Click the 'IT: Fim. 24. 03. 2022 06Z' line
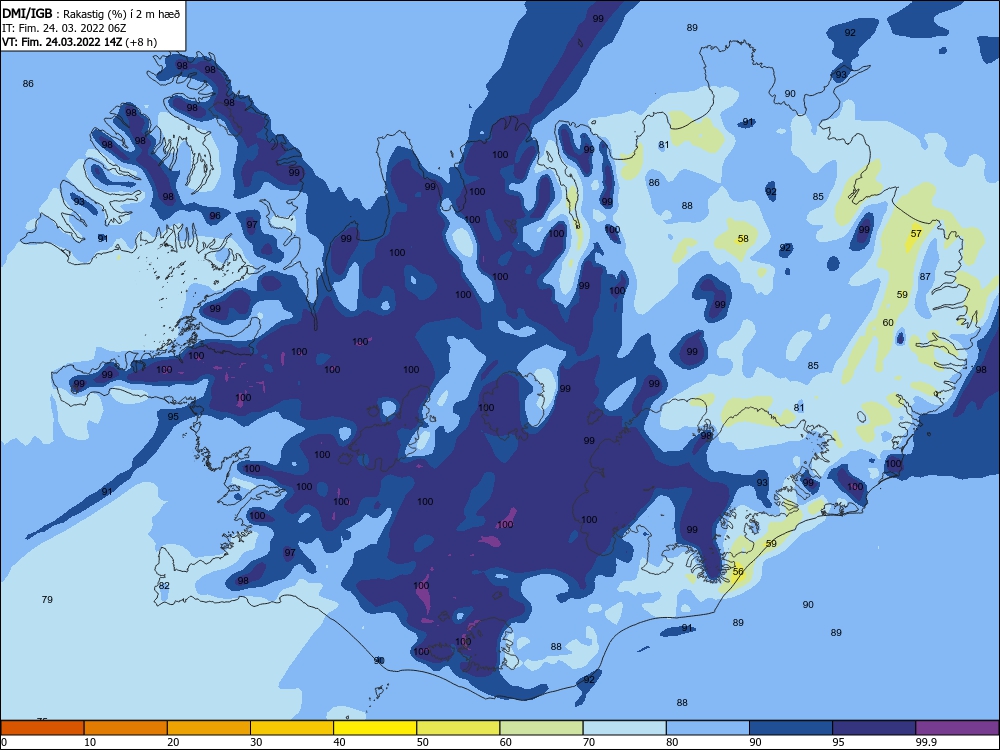The width and height of the screenshot is (1000, 750). point(64,28)
